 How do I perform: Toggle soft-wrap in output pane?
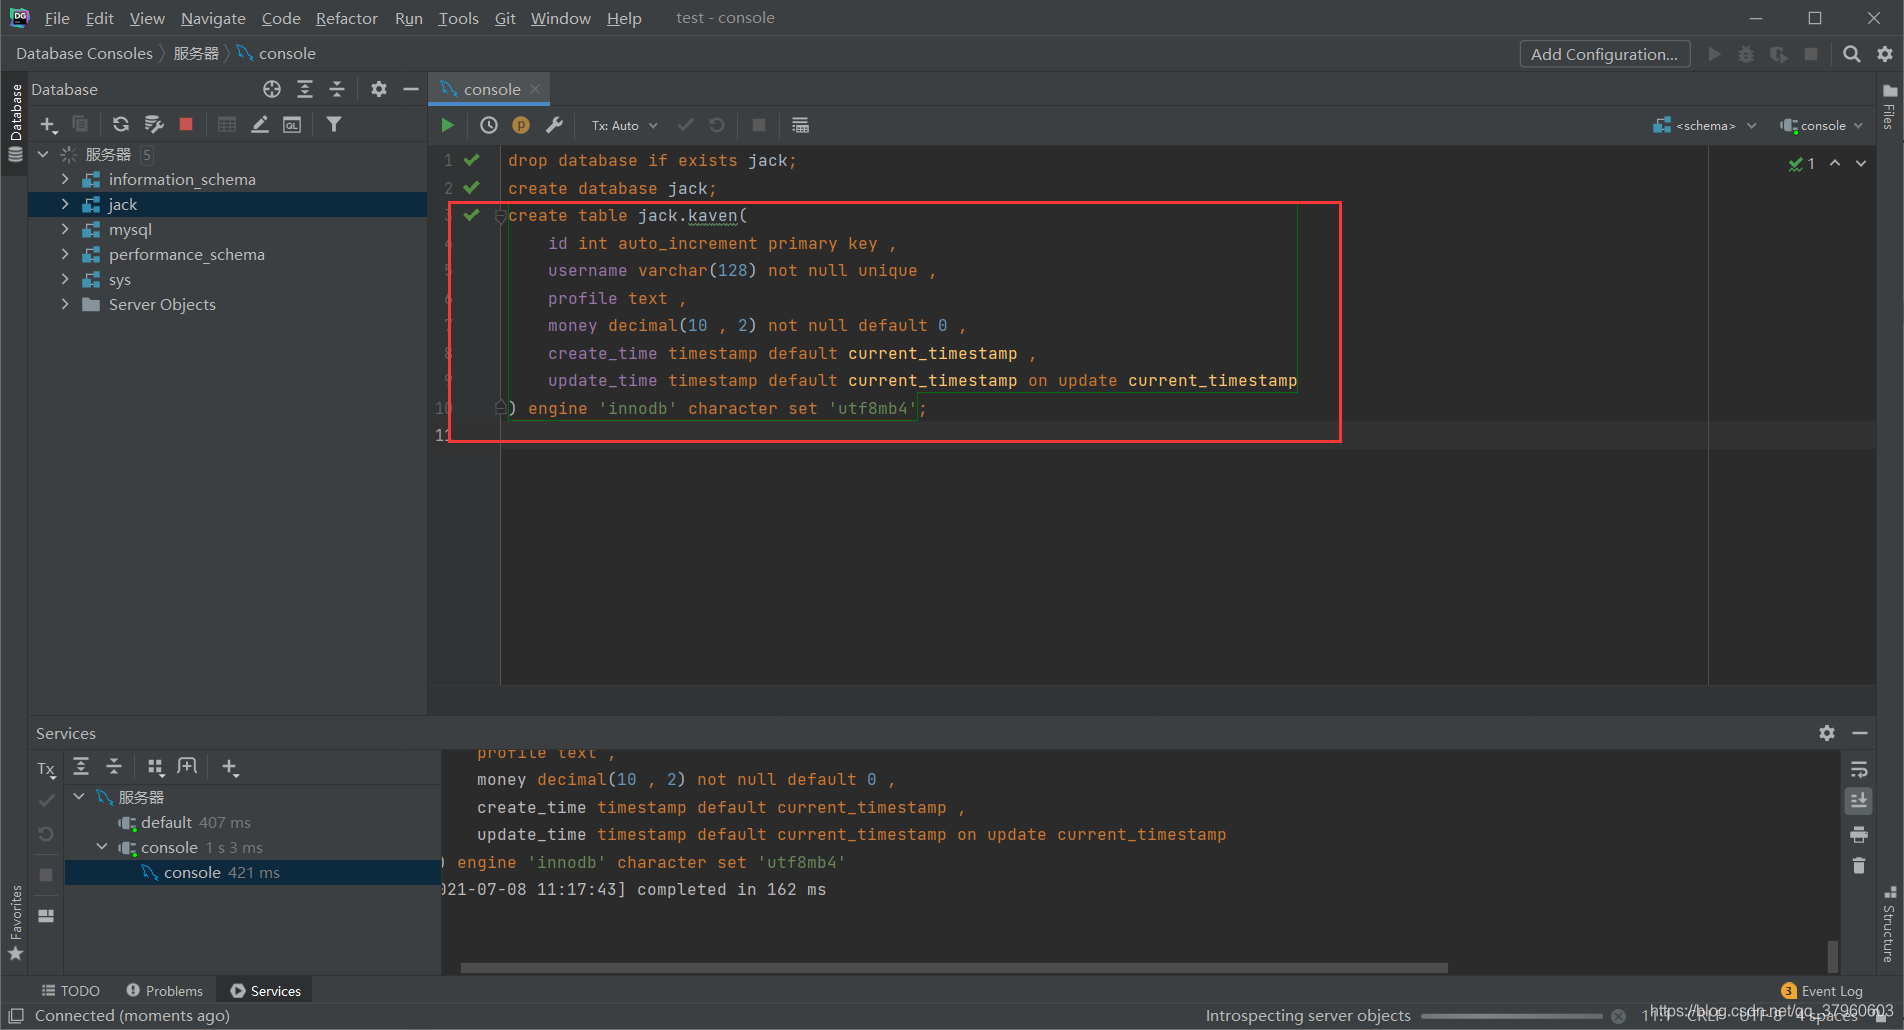[1859, 769]
